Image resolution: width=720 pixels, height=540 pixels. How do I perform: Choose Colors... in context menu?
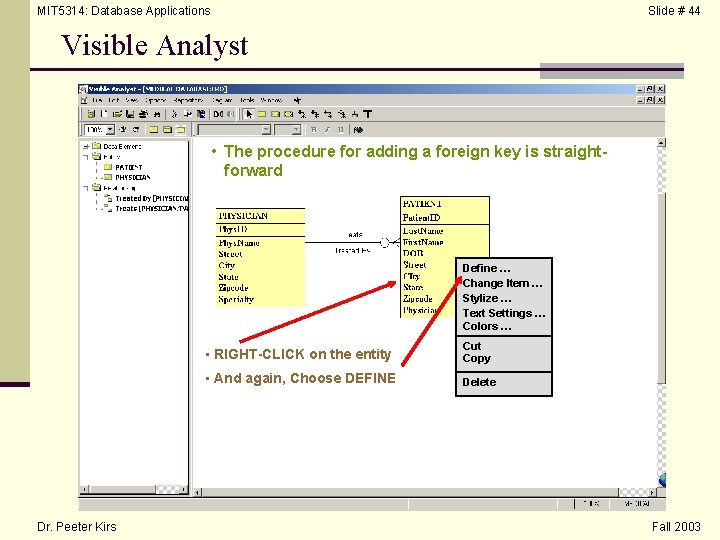487,326
